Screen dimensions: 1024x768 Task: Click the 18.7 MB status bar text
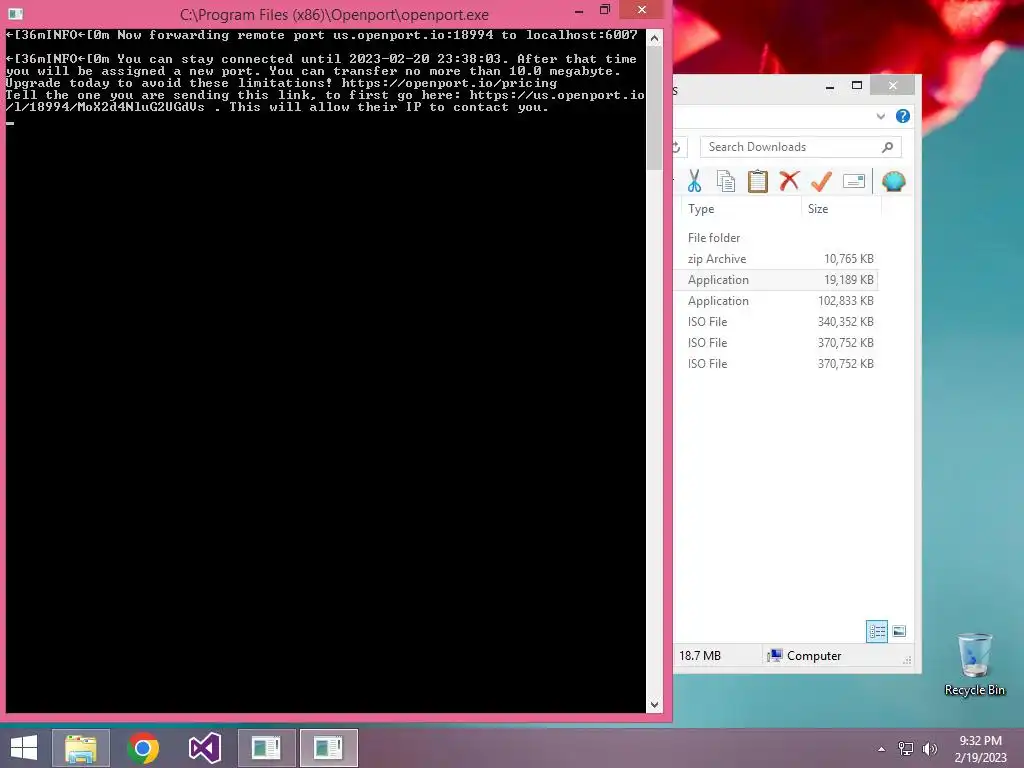point(700,656)
